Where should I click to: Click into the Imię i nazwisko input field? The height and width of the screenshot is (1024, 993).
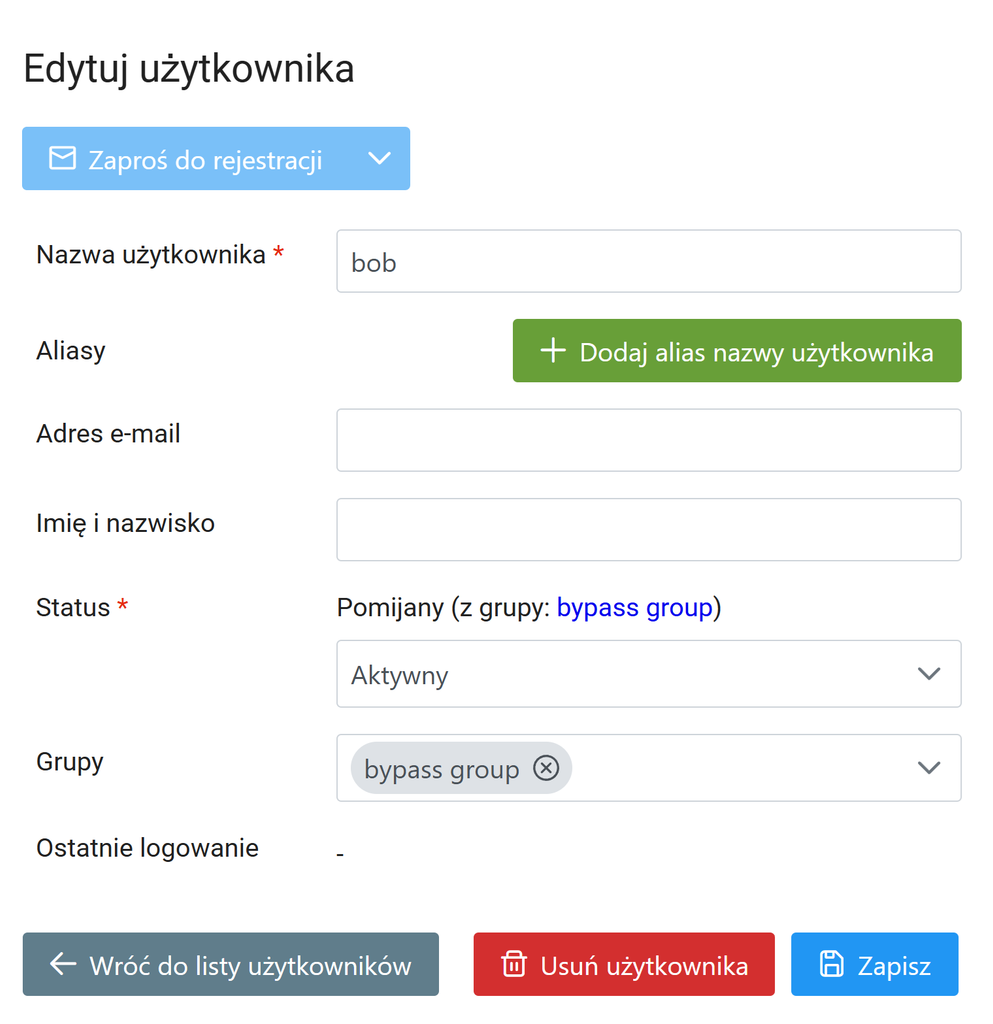[x=648, y=530]
